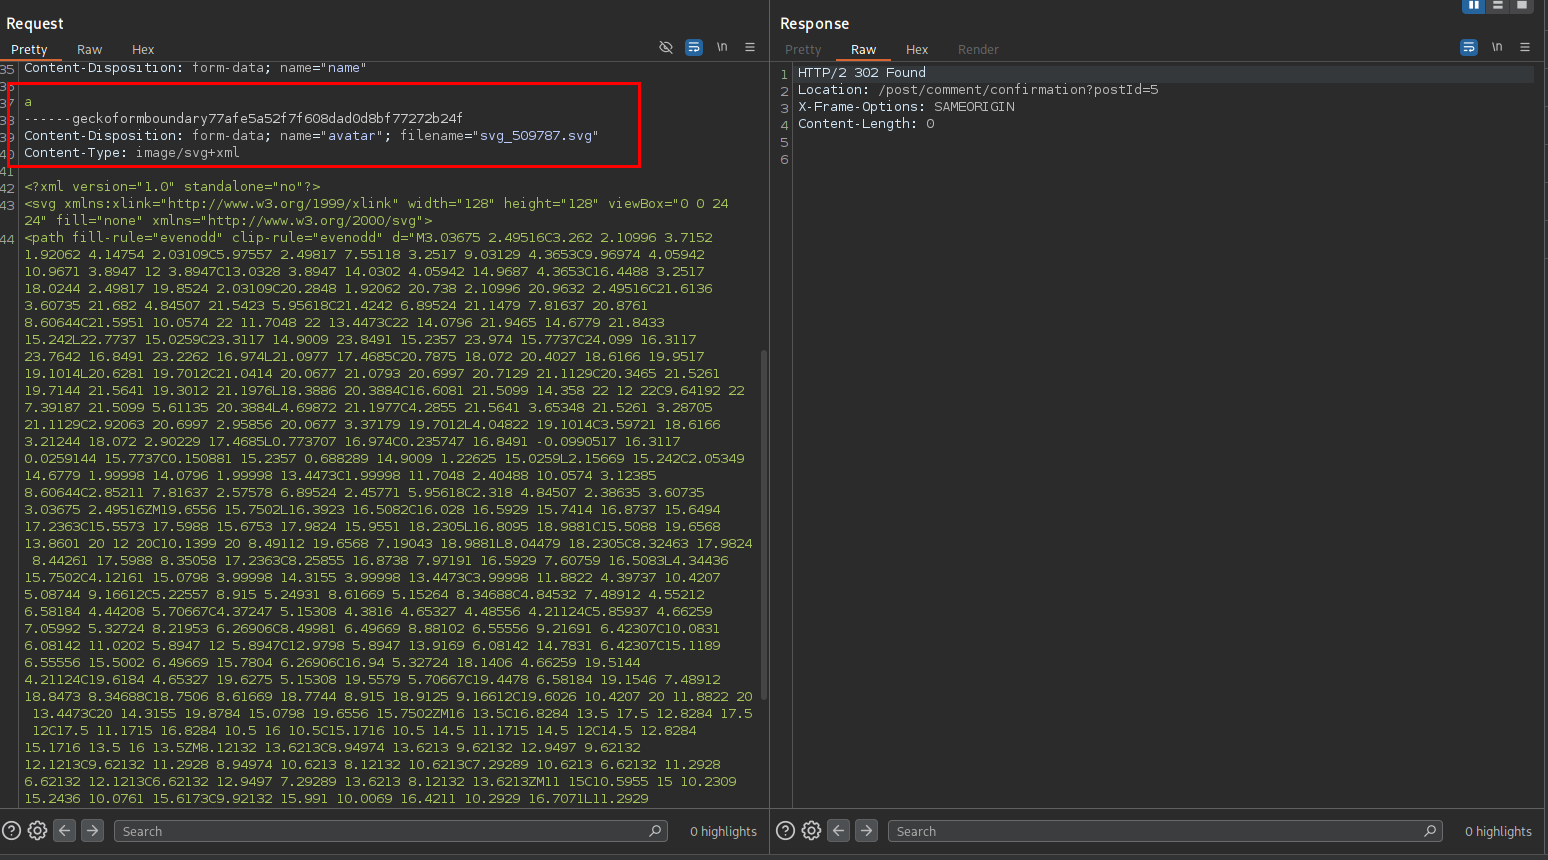The width and height of the screenshot is (1548, 860).
Task: Toggle show newlines (\n) in Response panel
Action: click(1497, 48)
